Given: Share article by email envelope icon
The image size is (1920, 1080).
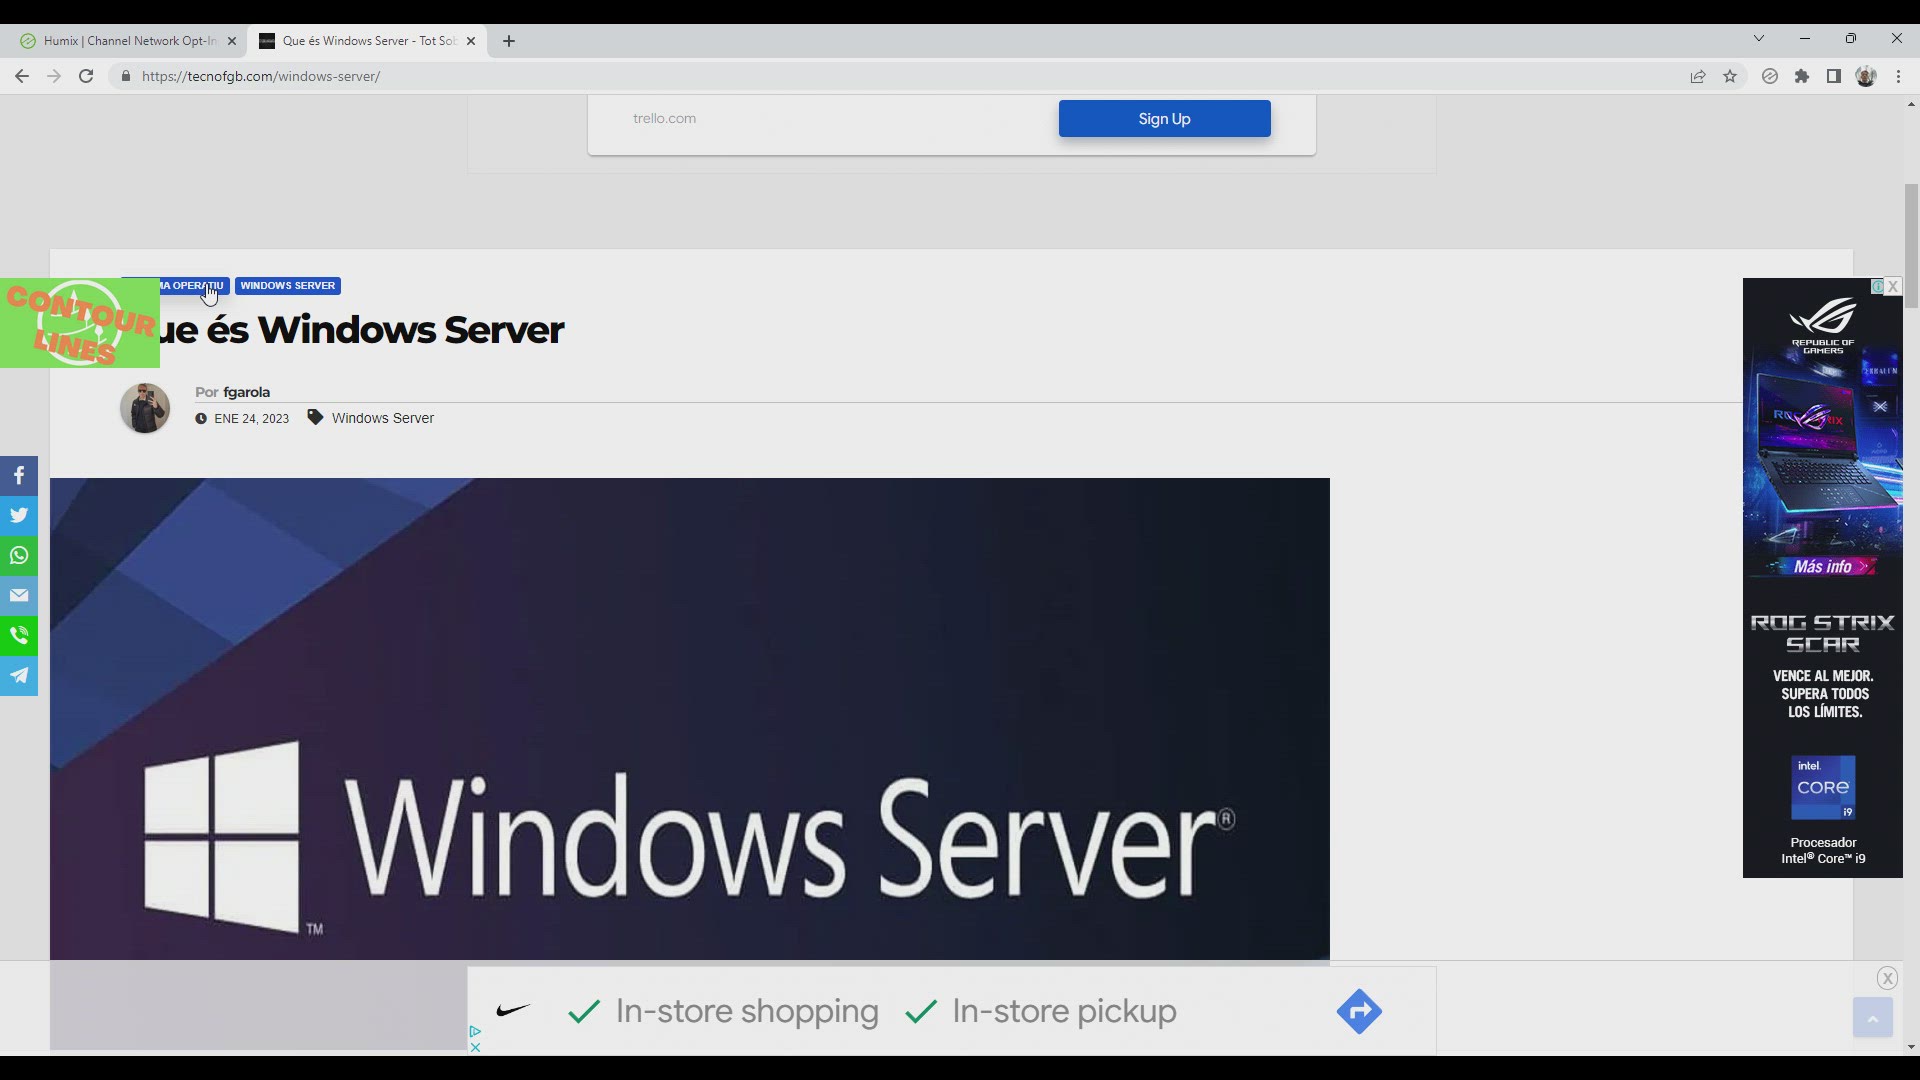Looking at the screenshot, I should pos(19,596).
